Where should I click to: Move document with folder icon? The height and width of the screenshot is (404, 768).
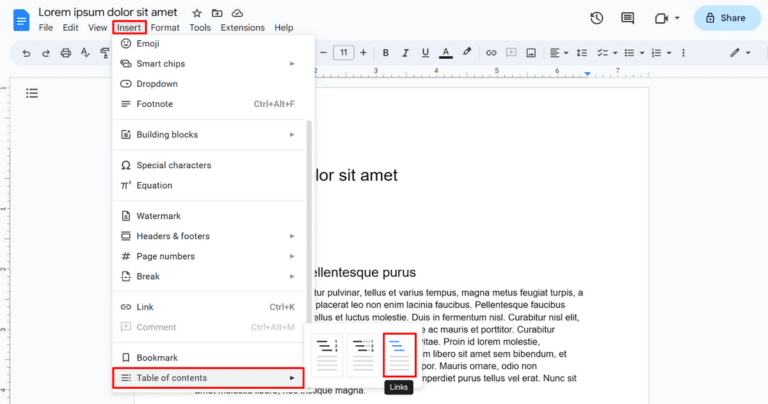click(217, 13)
